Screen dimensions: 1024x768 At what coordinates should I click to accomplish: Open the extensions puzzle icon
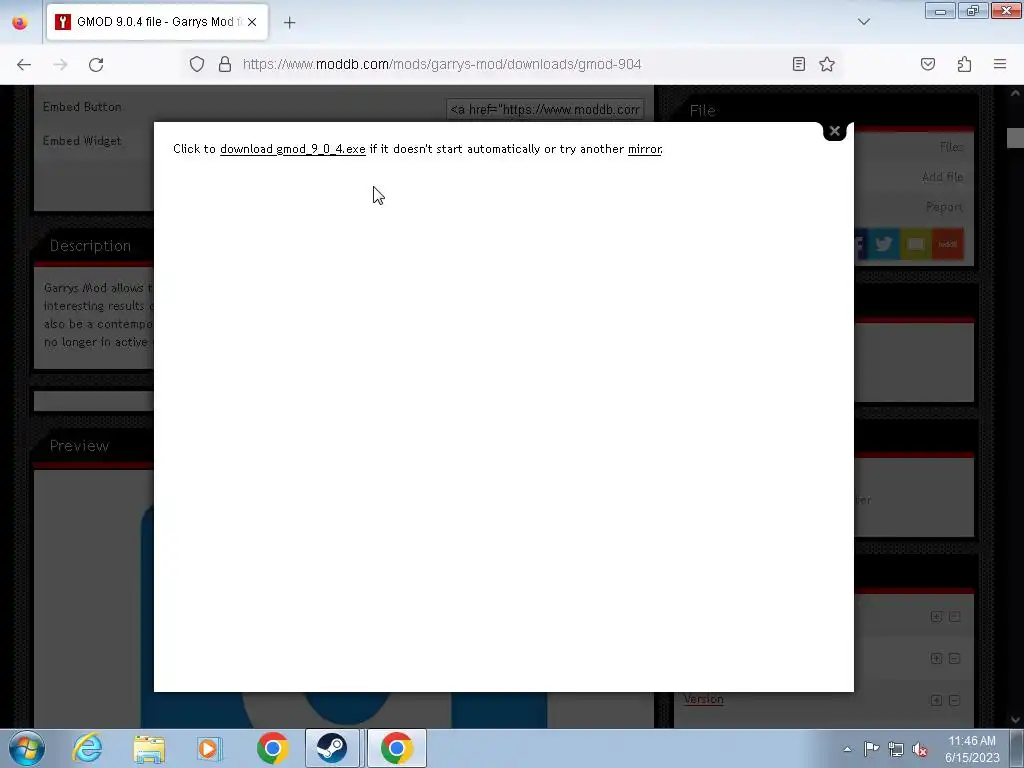tap(964, 64)
